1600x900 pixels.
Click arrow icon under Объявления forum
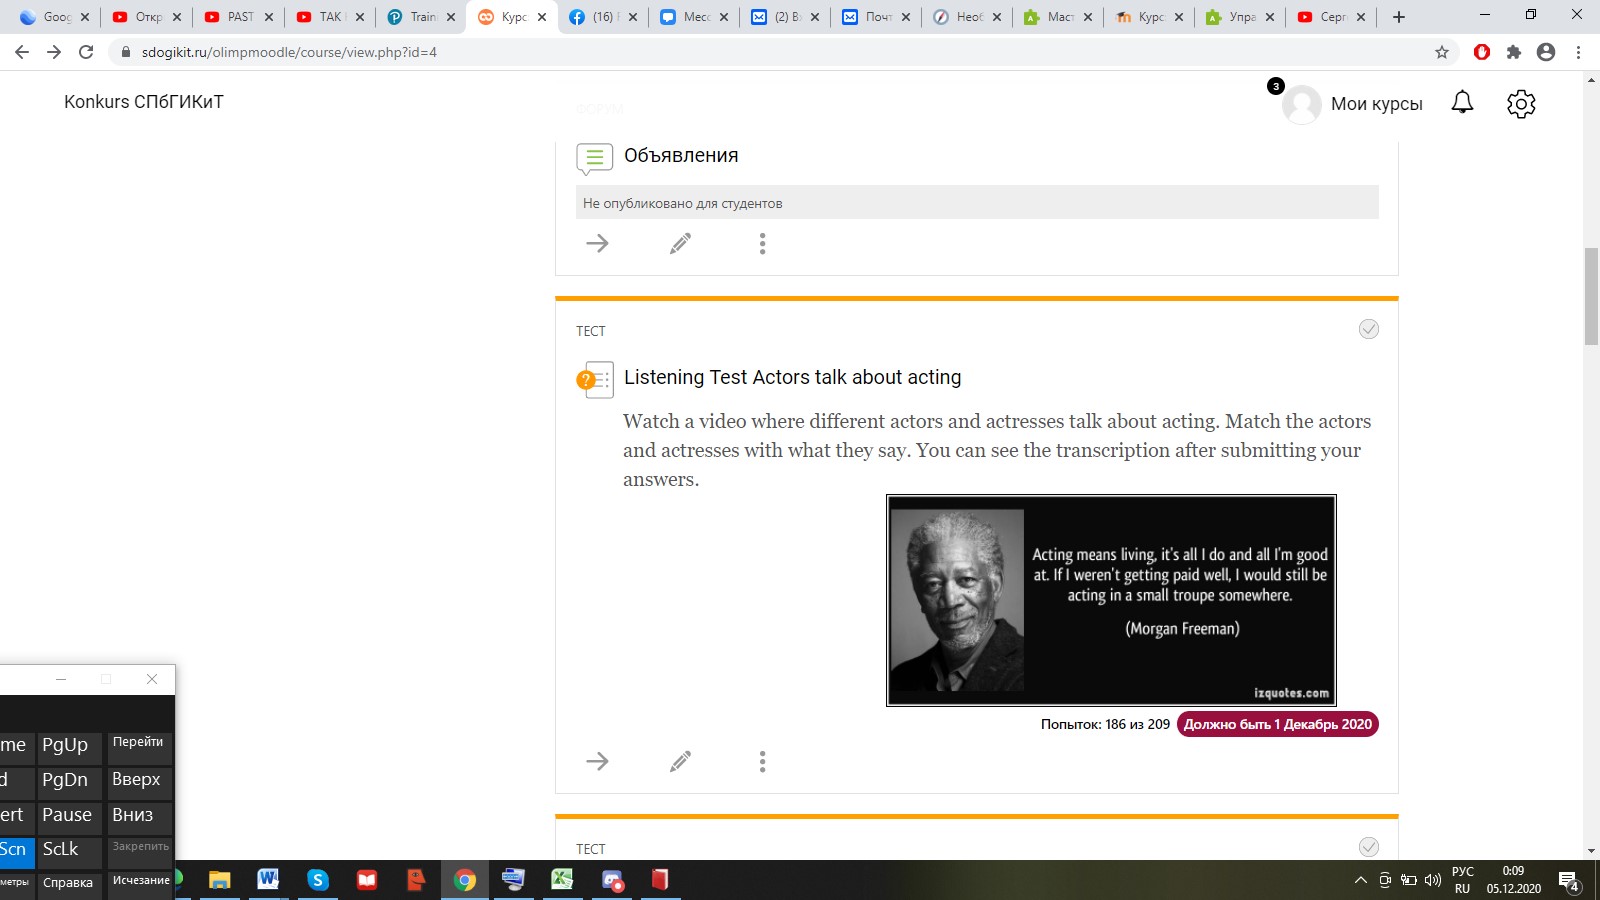[x=597, y=243]
